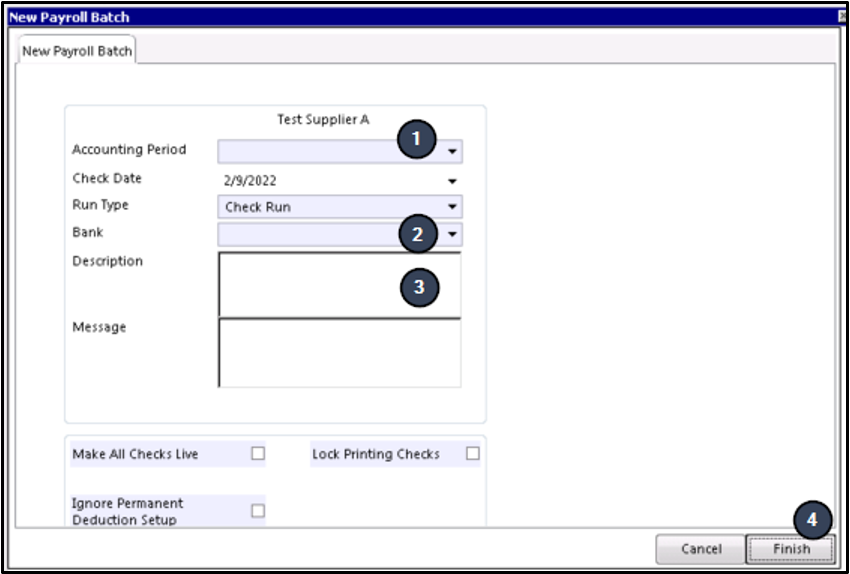Click the Accounting Period label
The width and height of the screenshot is (850, 574).
pos(129,150)
